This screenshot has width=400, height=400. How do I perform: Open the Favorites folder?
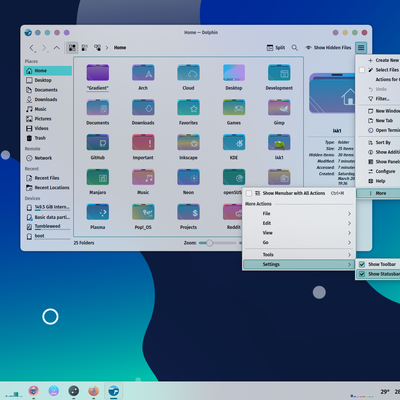click(188, 112)
